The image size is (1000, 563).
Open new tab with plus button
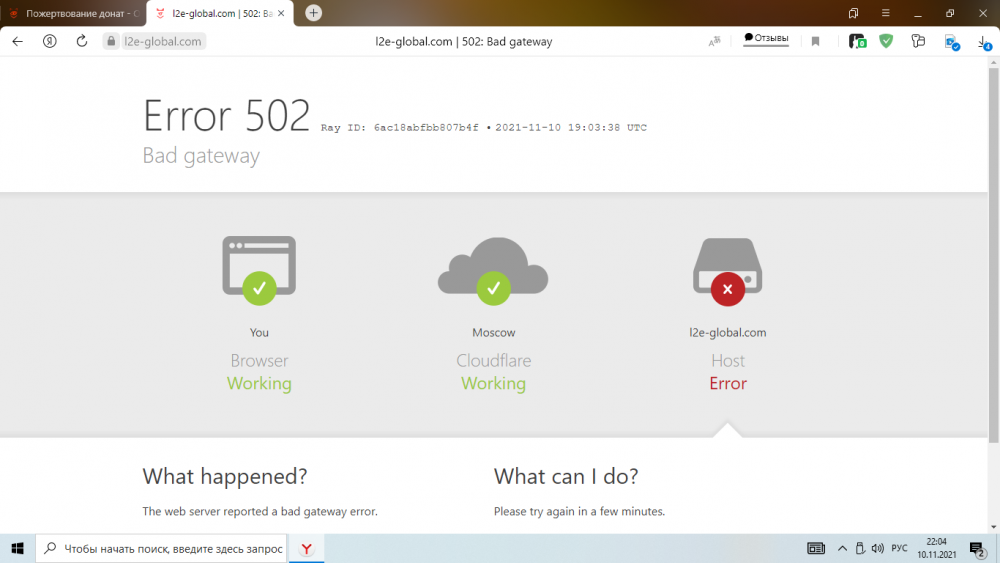click(x=314, y=13)
